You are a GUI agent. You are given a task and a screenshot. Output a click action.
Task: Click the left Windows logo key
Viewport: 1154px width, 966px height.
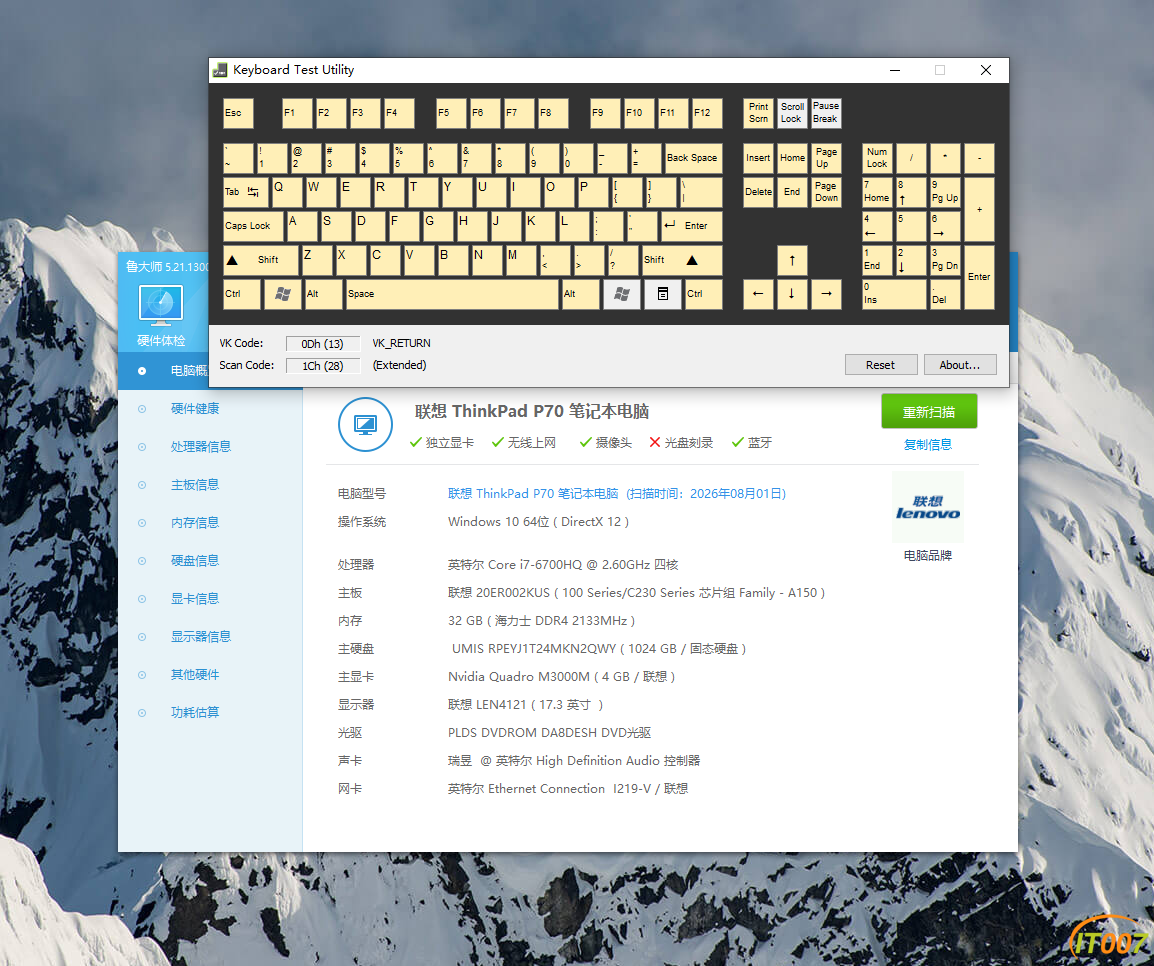[x=282, y=294]
